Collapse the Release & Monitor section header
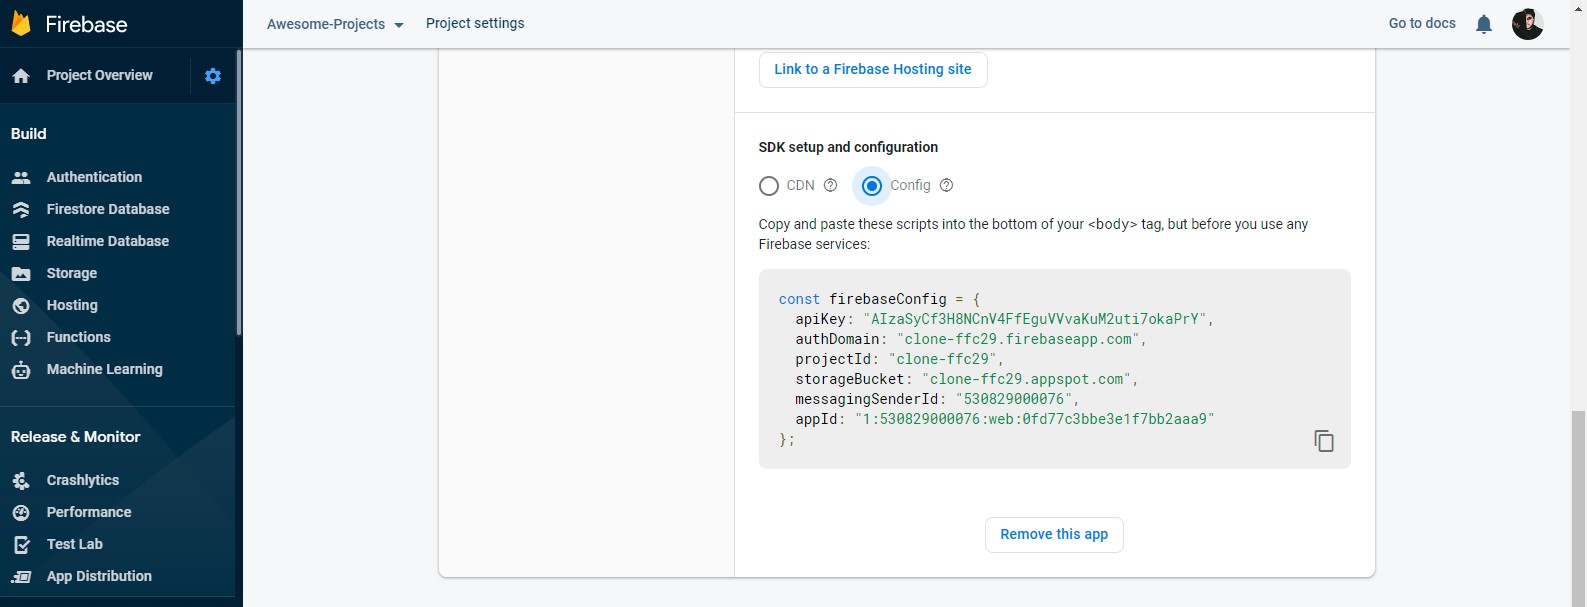 point(76,437)
